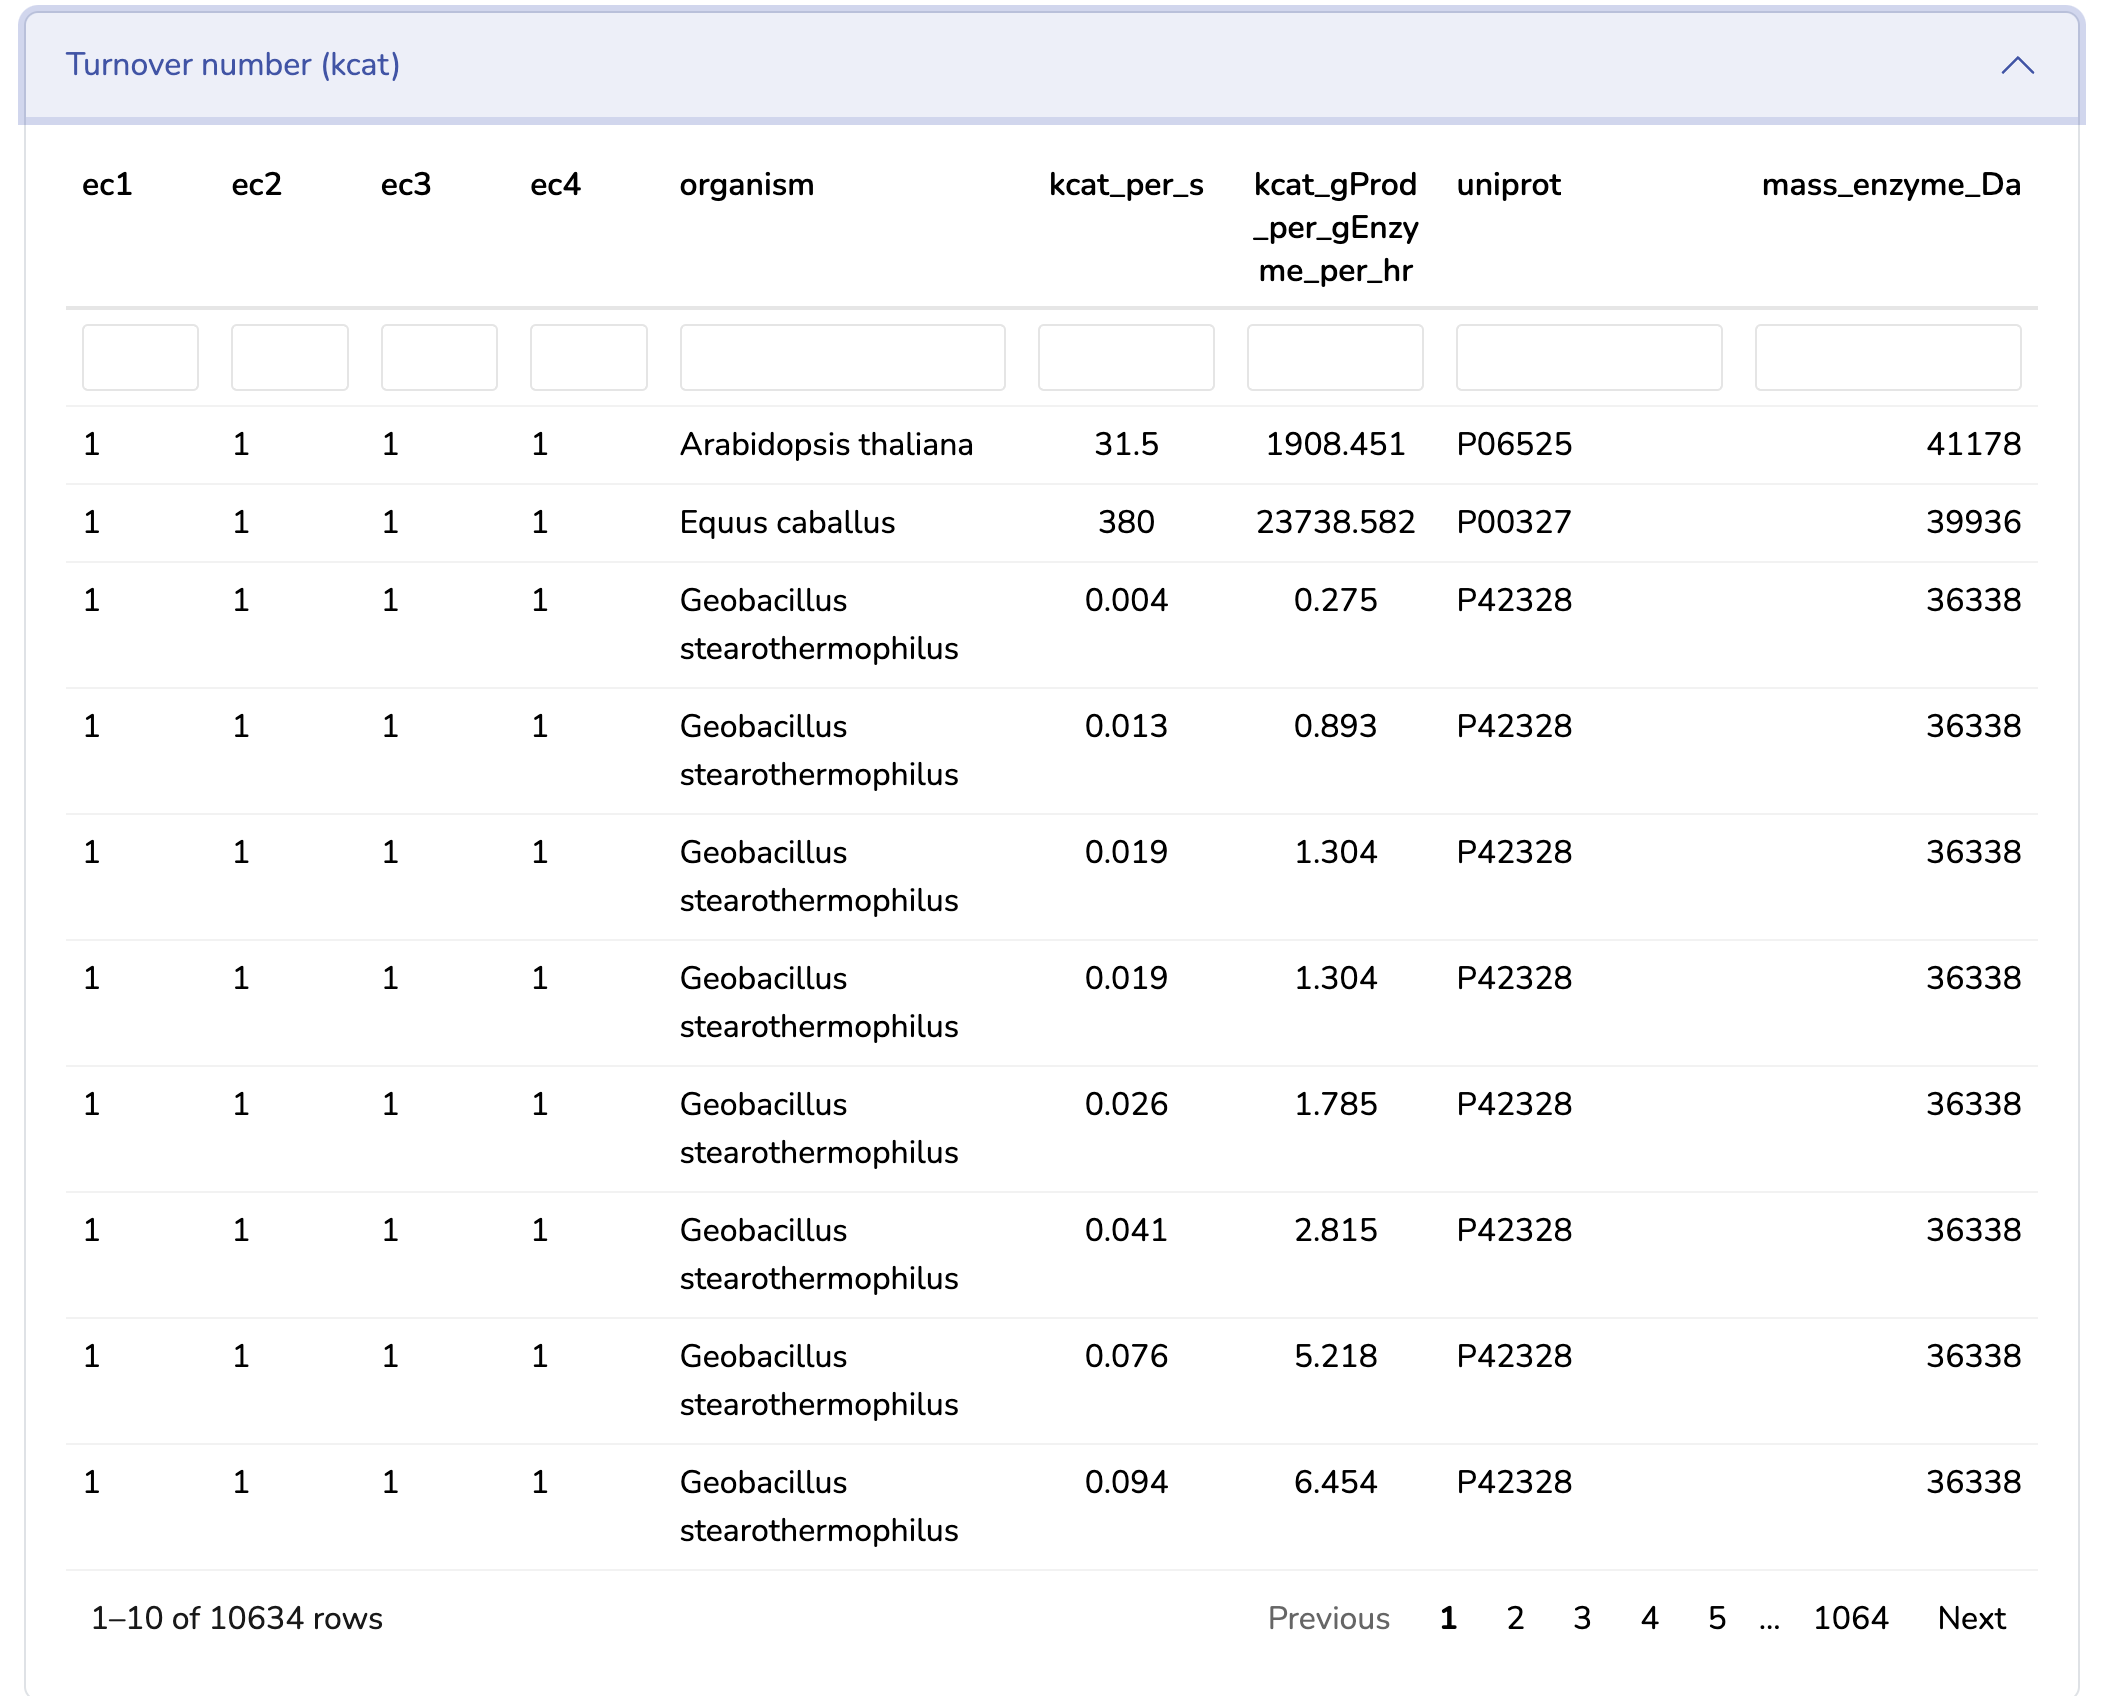Click the ec1 filter input box

coord(139,357)
